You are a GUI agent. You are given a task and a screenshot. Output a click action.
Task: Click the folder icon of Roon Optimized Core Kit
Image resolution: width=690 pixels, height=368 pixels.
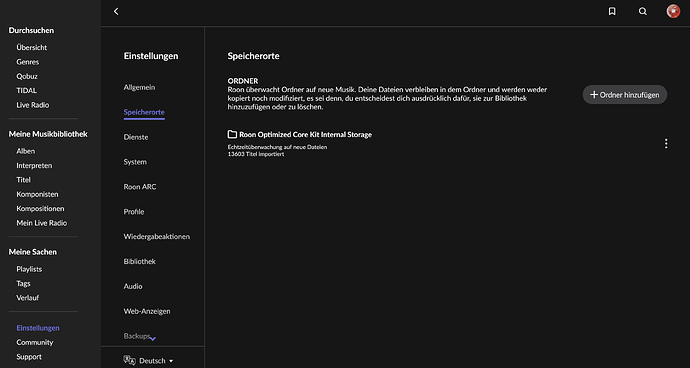click(x=232, y=134)
